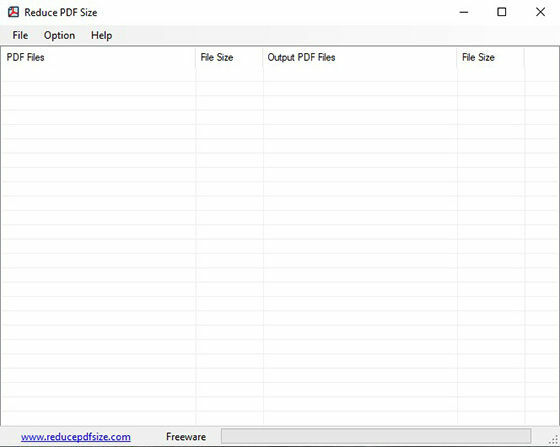Maximize the Reduce PDF Size window
The width and height of the screenshot is (560, 447).
click(502, 12)
